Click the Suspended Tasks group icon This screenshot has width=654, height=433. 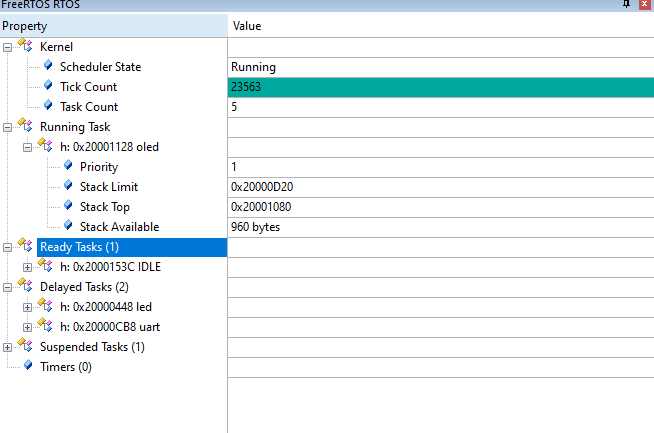click(x=25, y=345)
